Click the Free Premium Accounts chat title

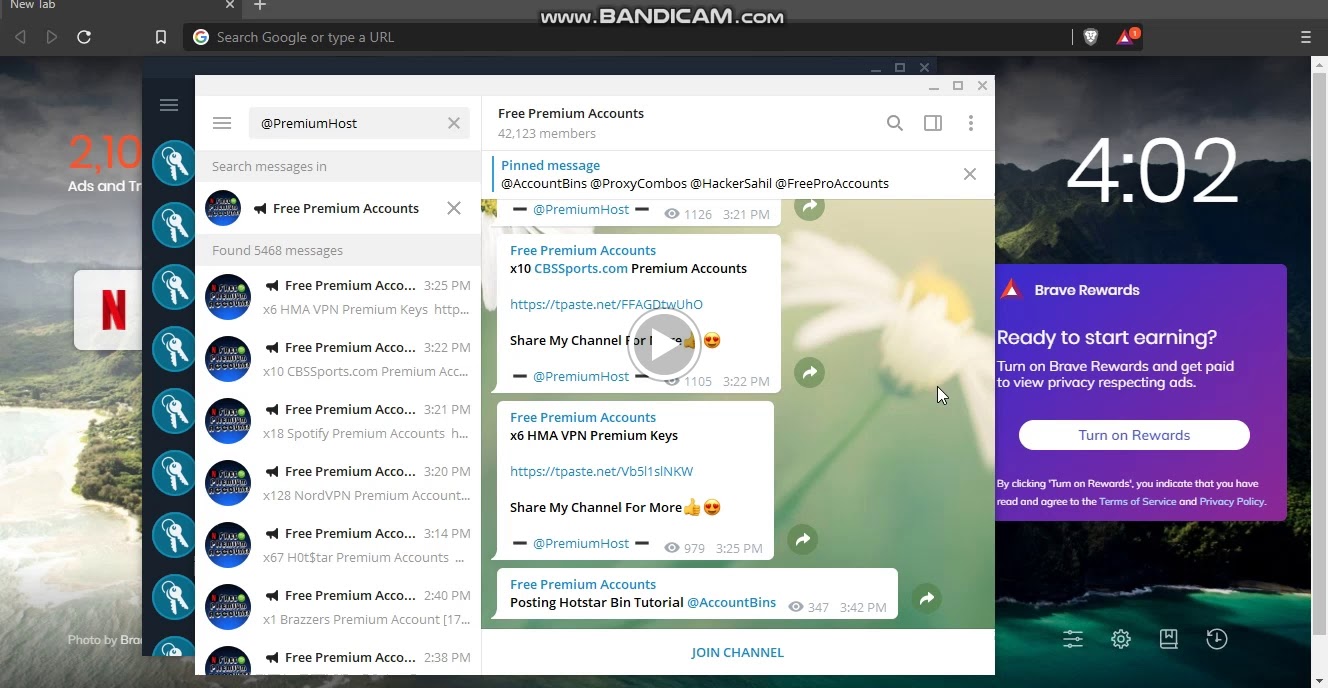pos(571,113)
